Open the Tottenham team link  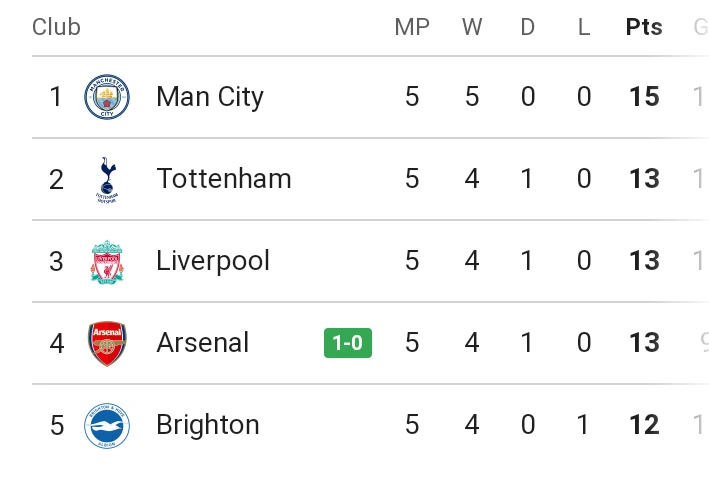pyautogui.click(x=224, y=179)
